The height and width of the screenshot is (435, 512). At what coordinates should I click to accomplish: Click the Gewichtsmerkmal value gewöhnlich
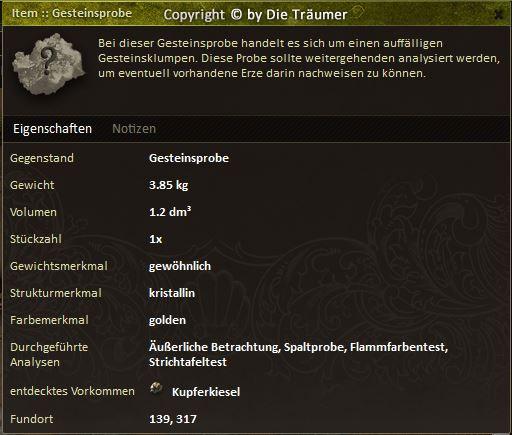tap(180, 266)
